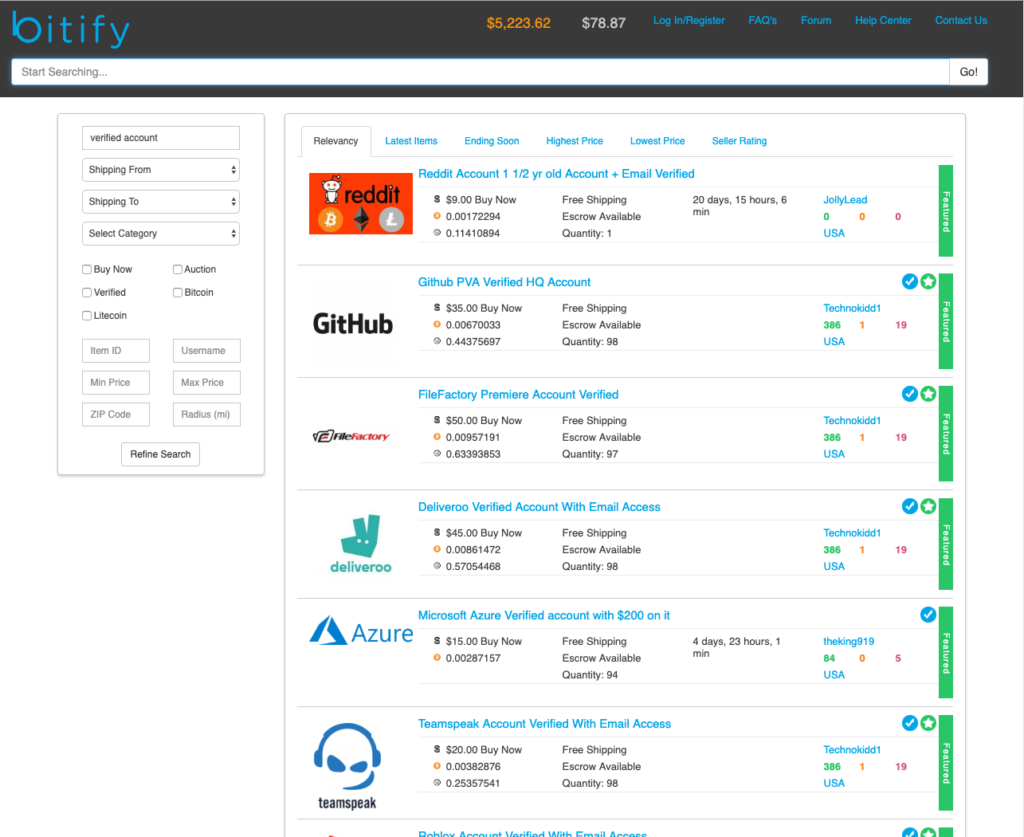Click Featured ribbon on Deliveroo listing
The width and height of the screenshot is (1024, 837).
click(946, 544)
